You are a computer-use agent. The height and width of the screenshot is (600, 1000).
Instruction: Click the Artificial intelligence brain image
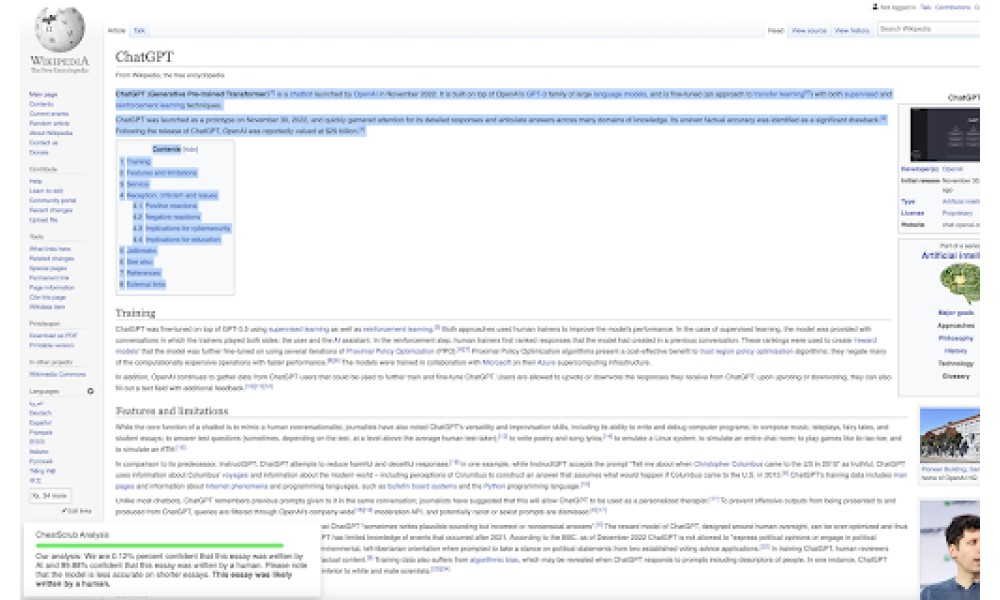coord(960,284)
